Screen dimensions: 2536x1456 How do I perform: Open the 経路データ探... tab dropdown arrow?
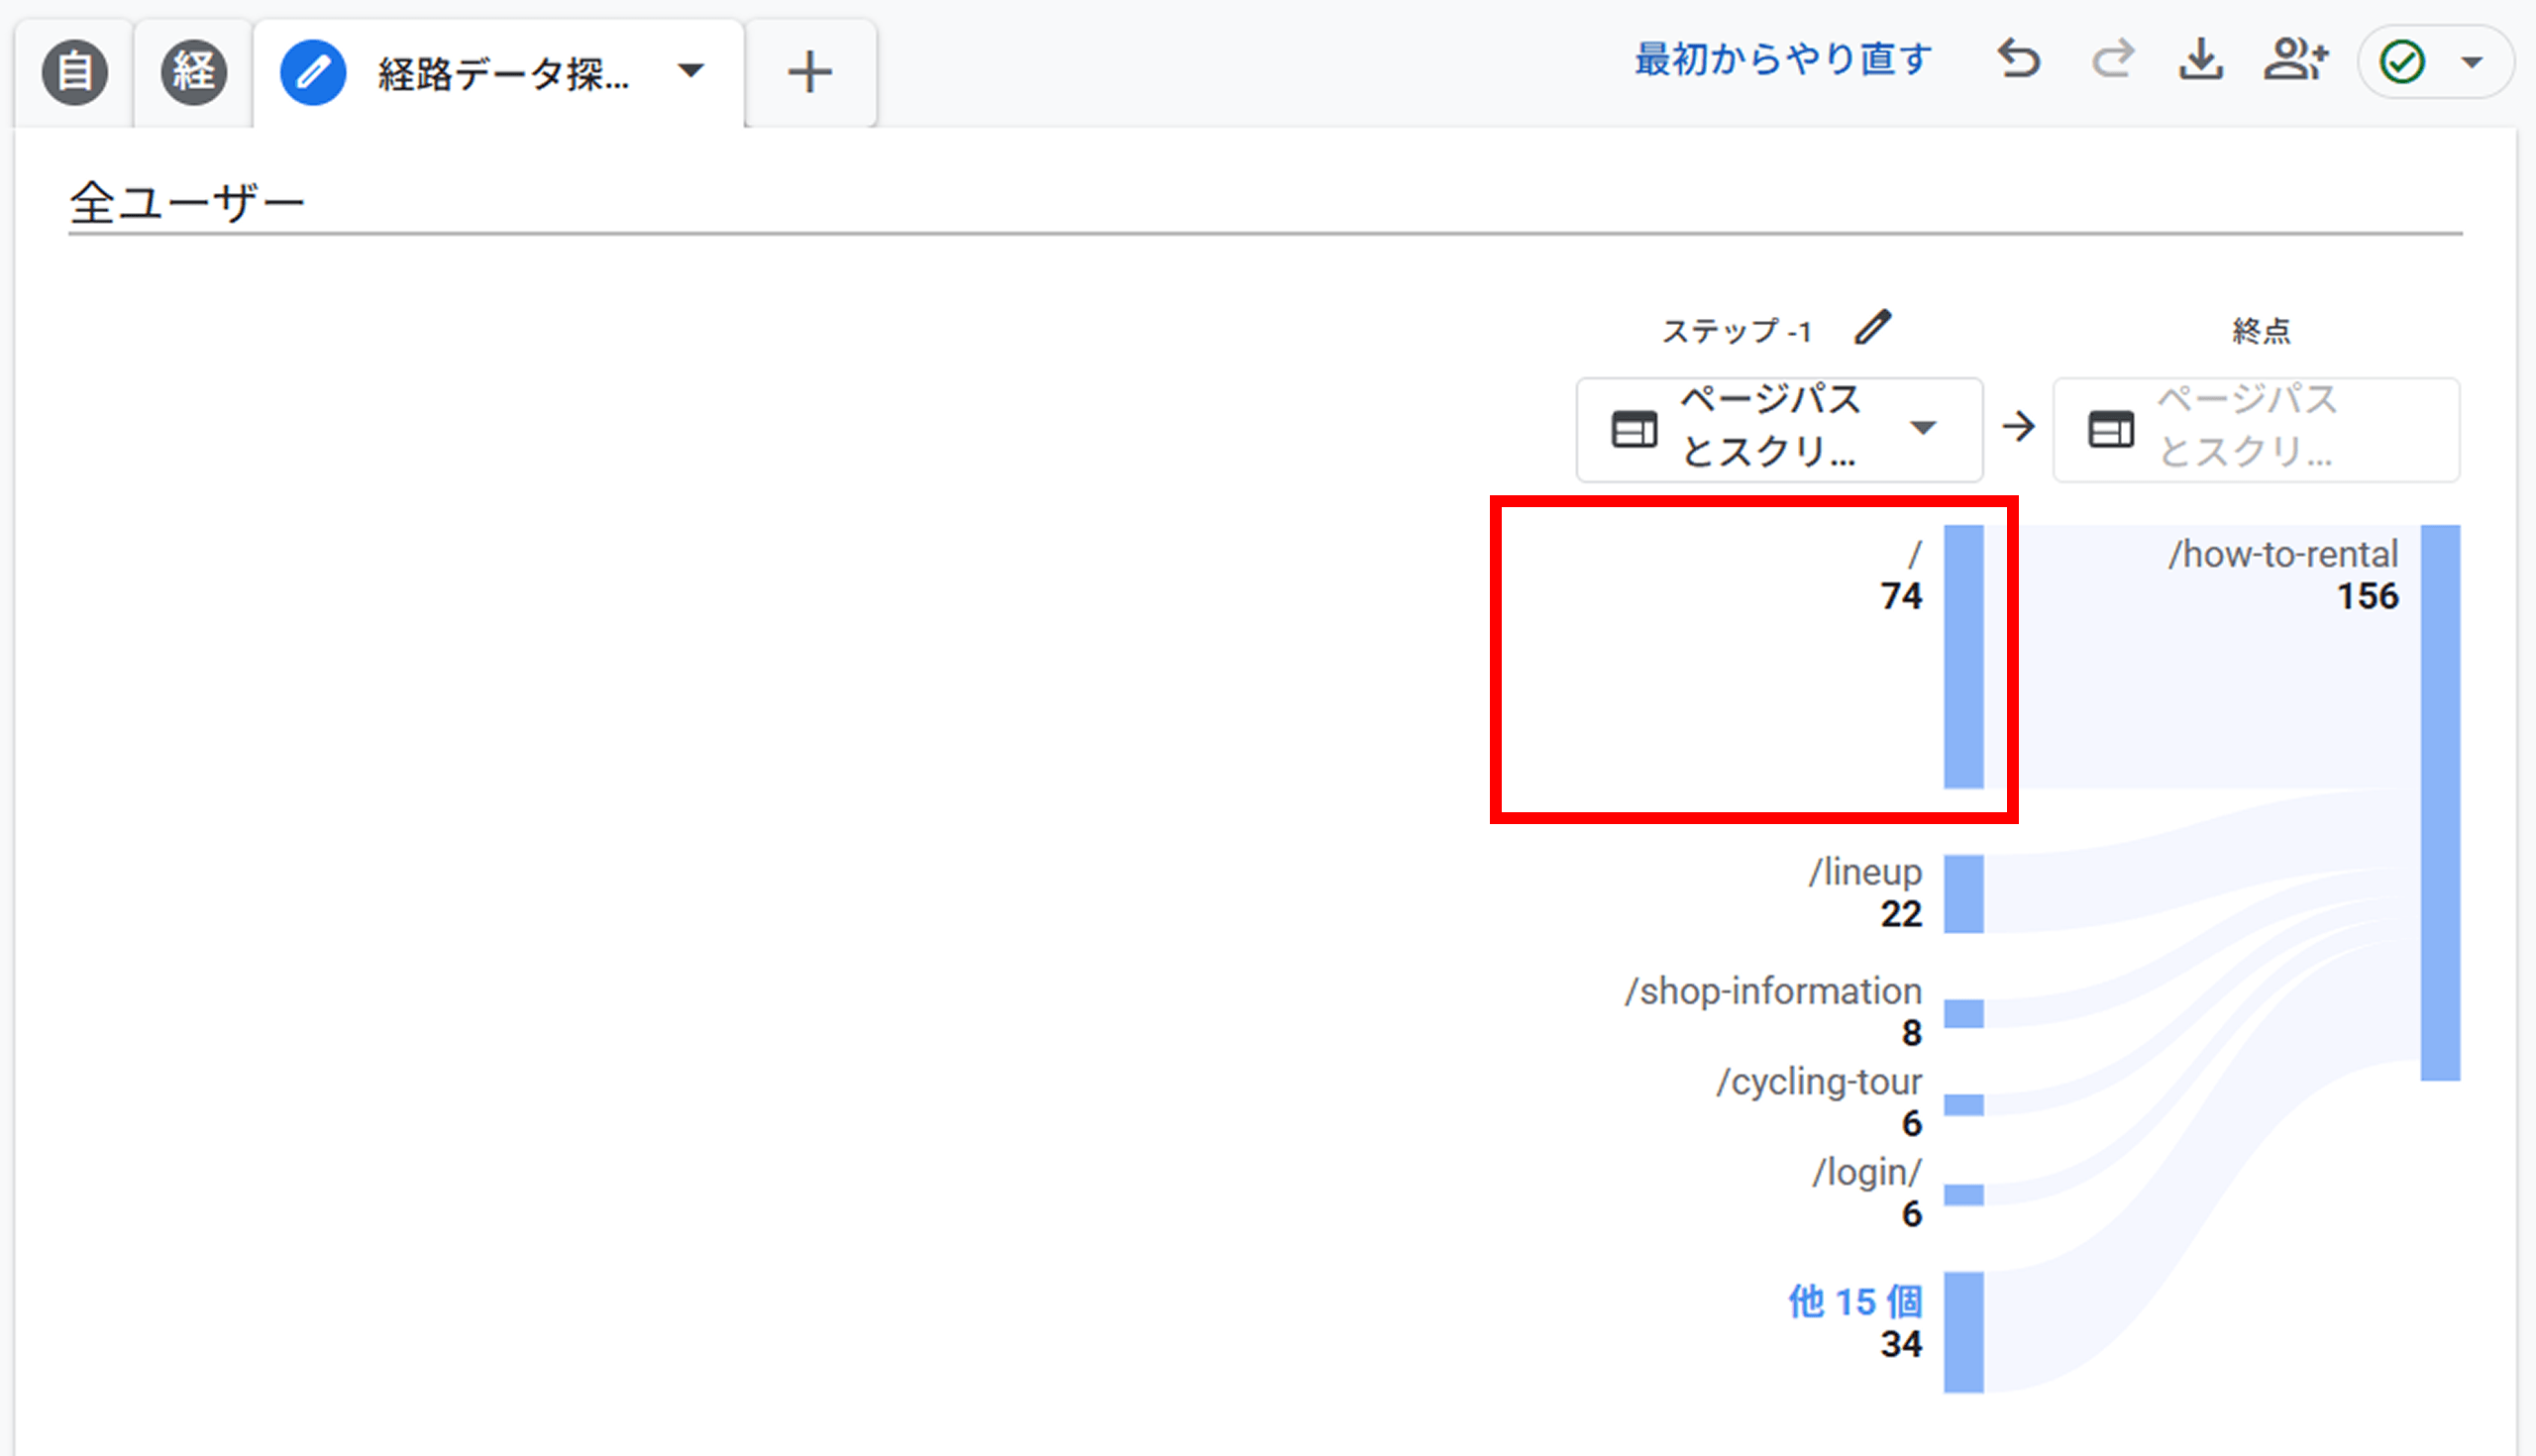[x=691, y=71]
